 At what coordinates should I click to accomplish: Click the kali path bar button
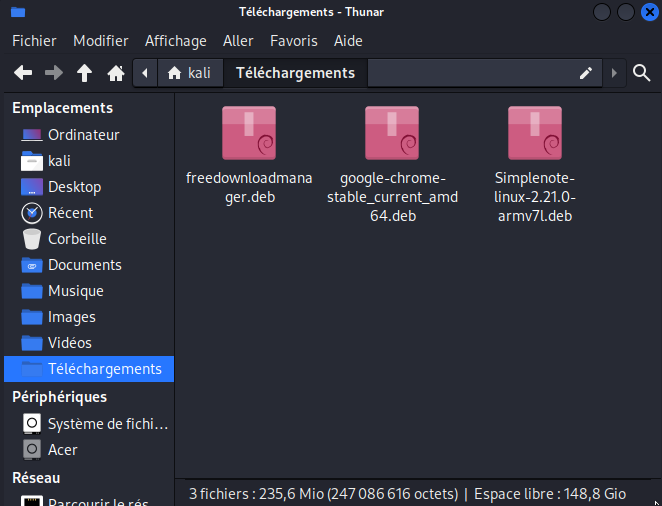tap(190, 73)
